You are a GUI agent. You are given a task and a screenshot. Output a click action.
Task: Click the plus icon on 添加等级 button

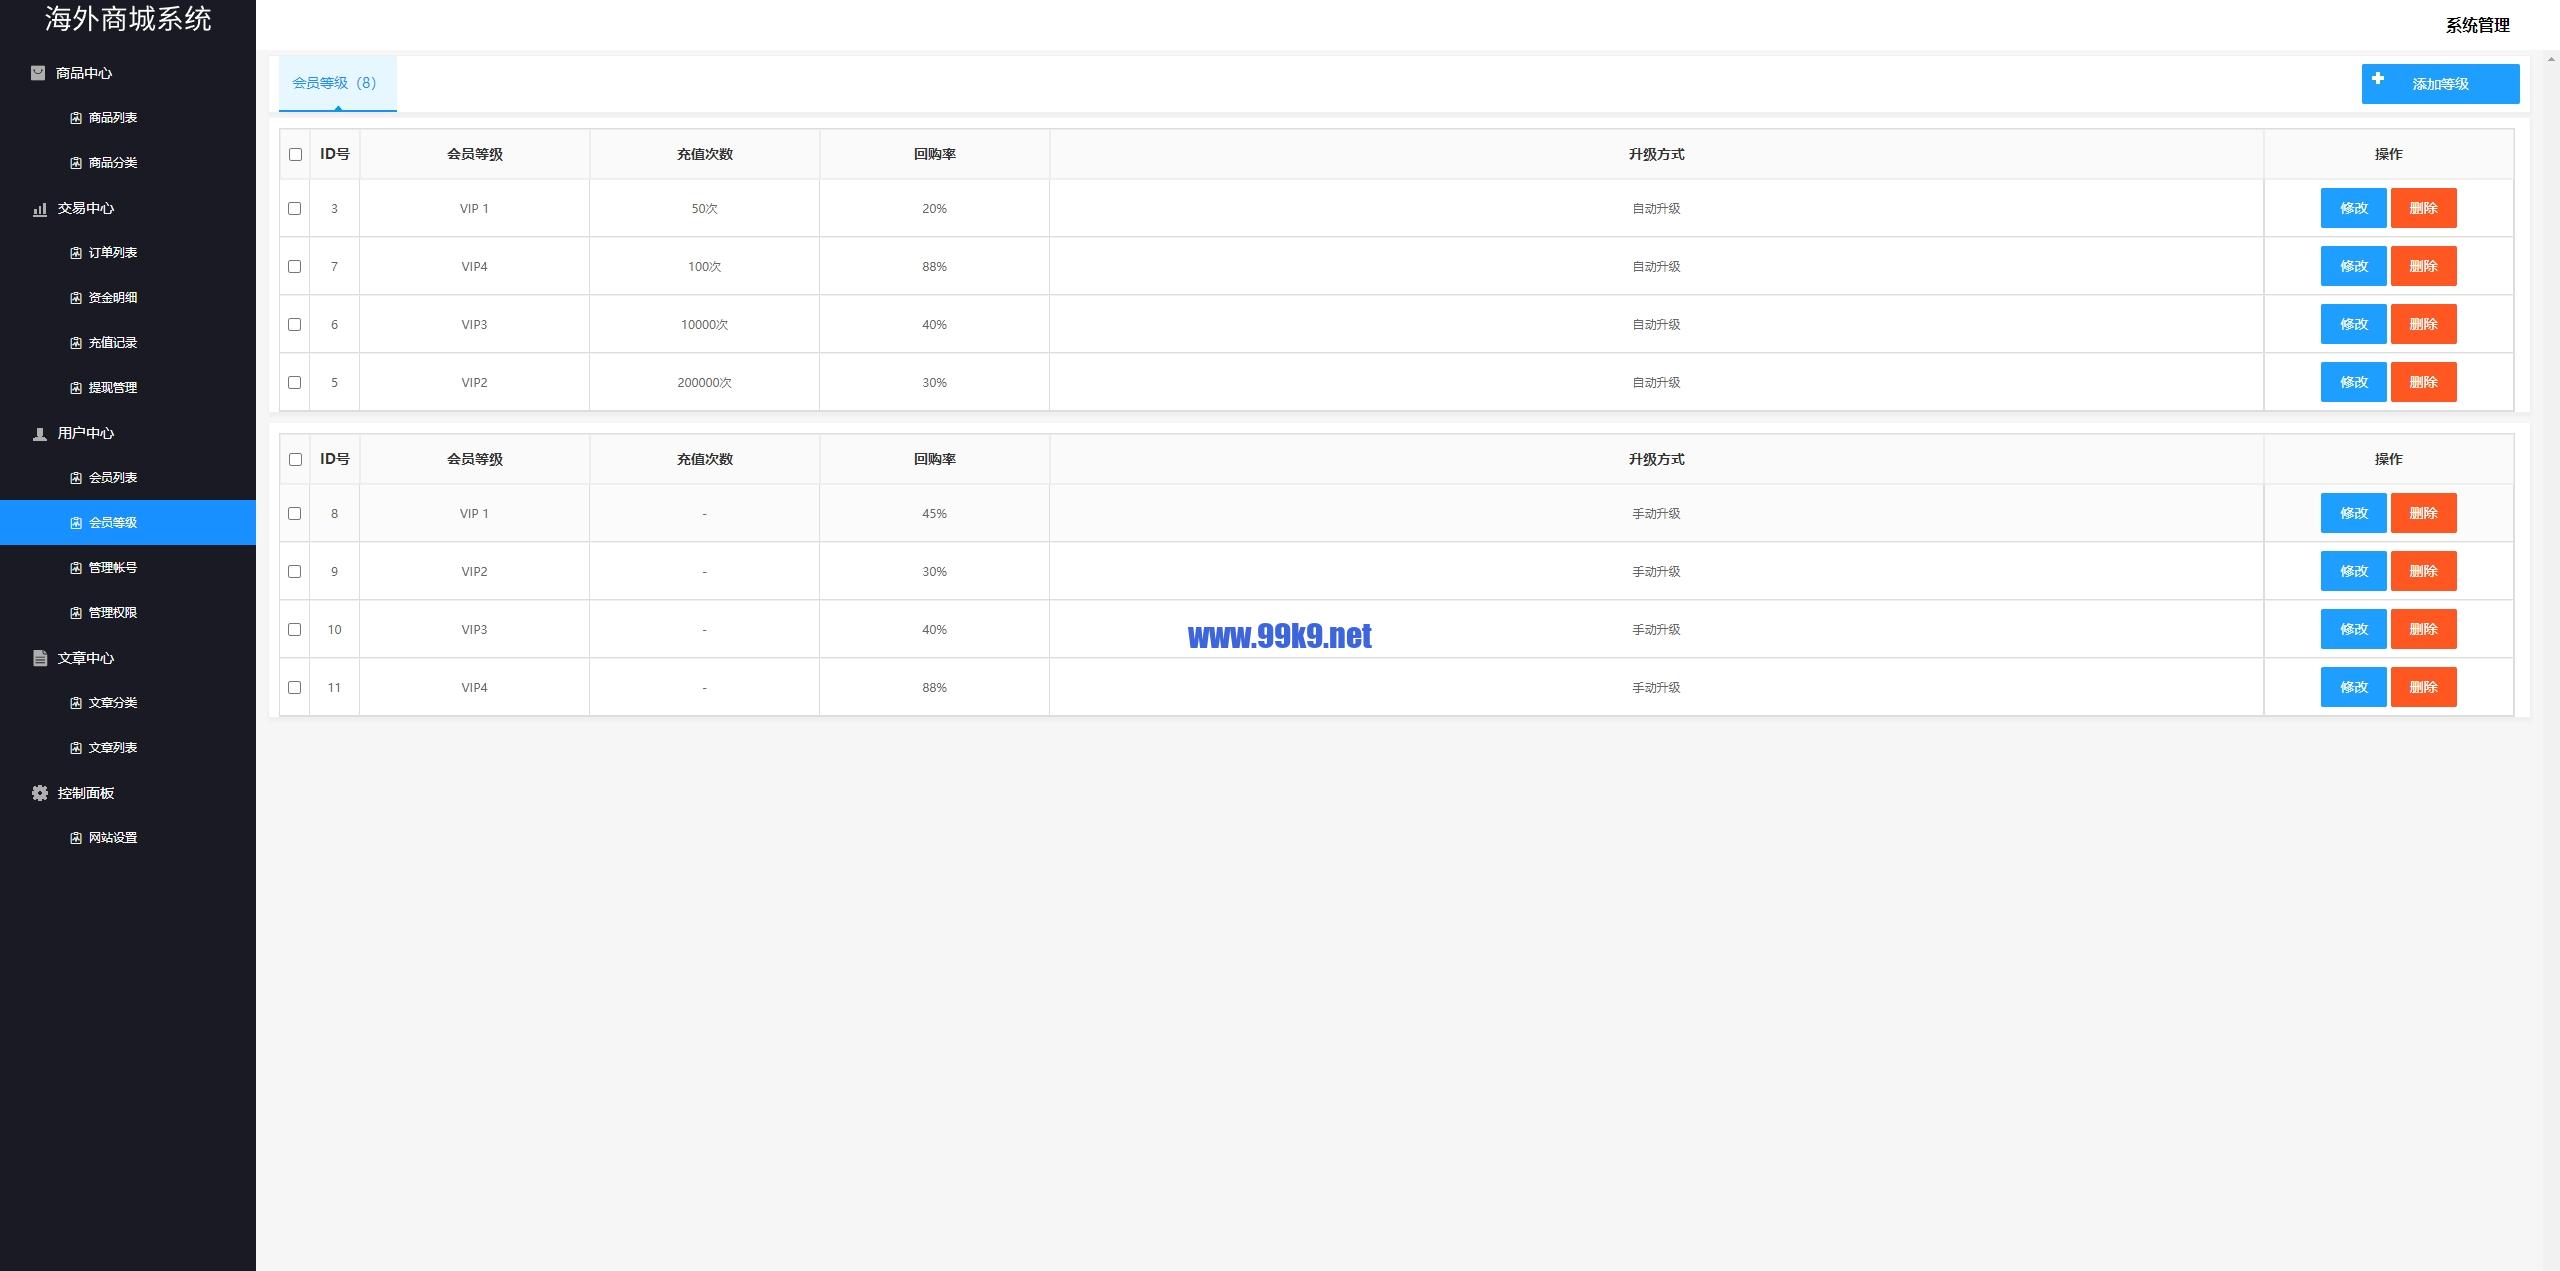click(2378, 78)
